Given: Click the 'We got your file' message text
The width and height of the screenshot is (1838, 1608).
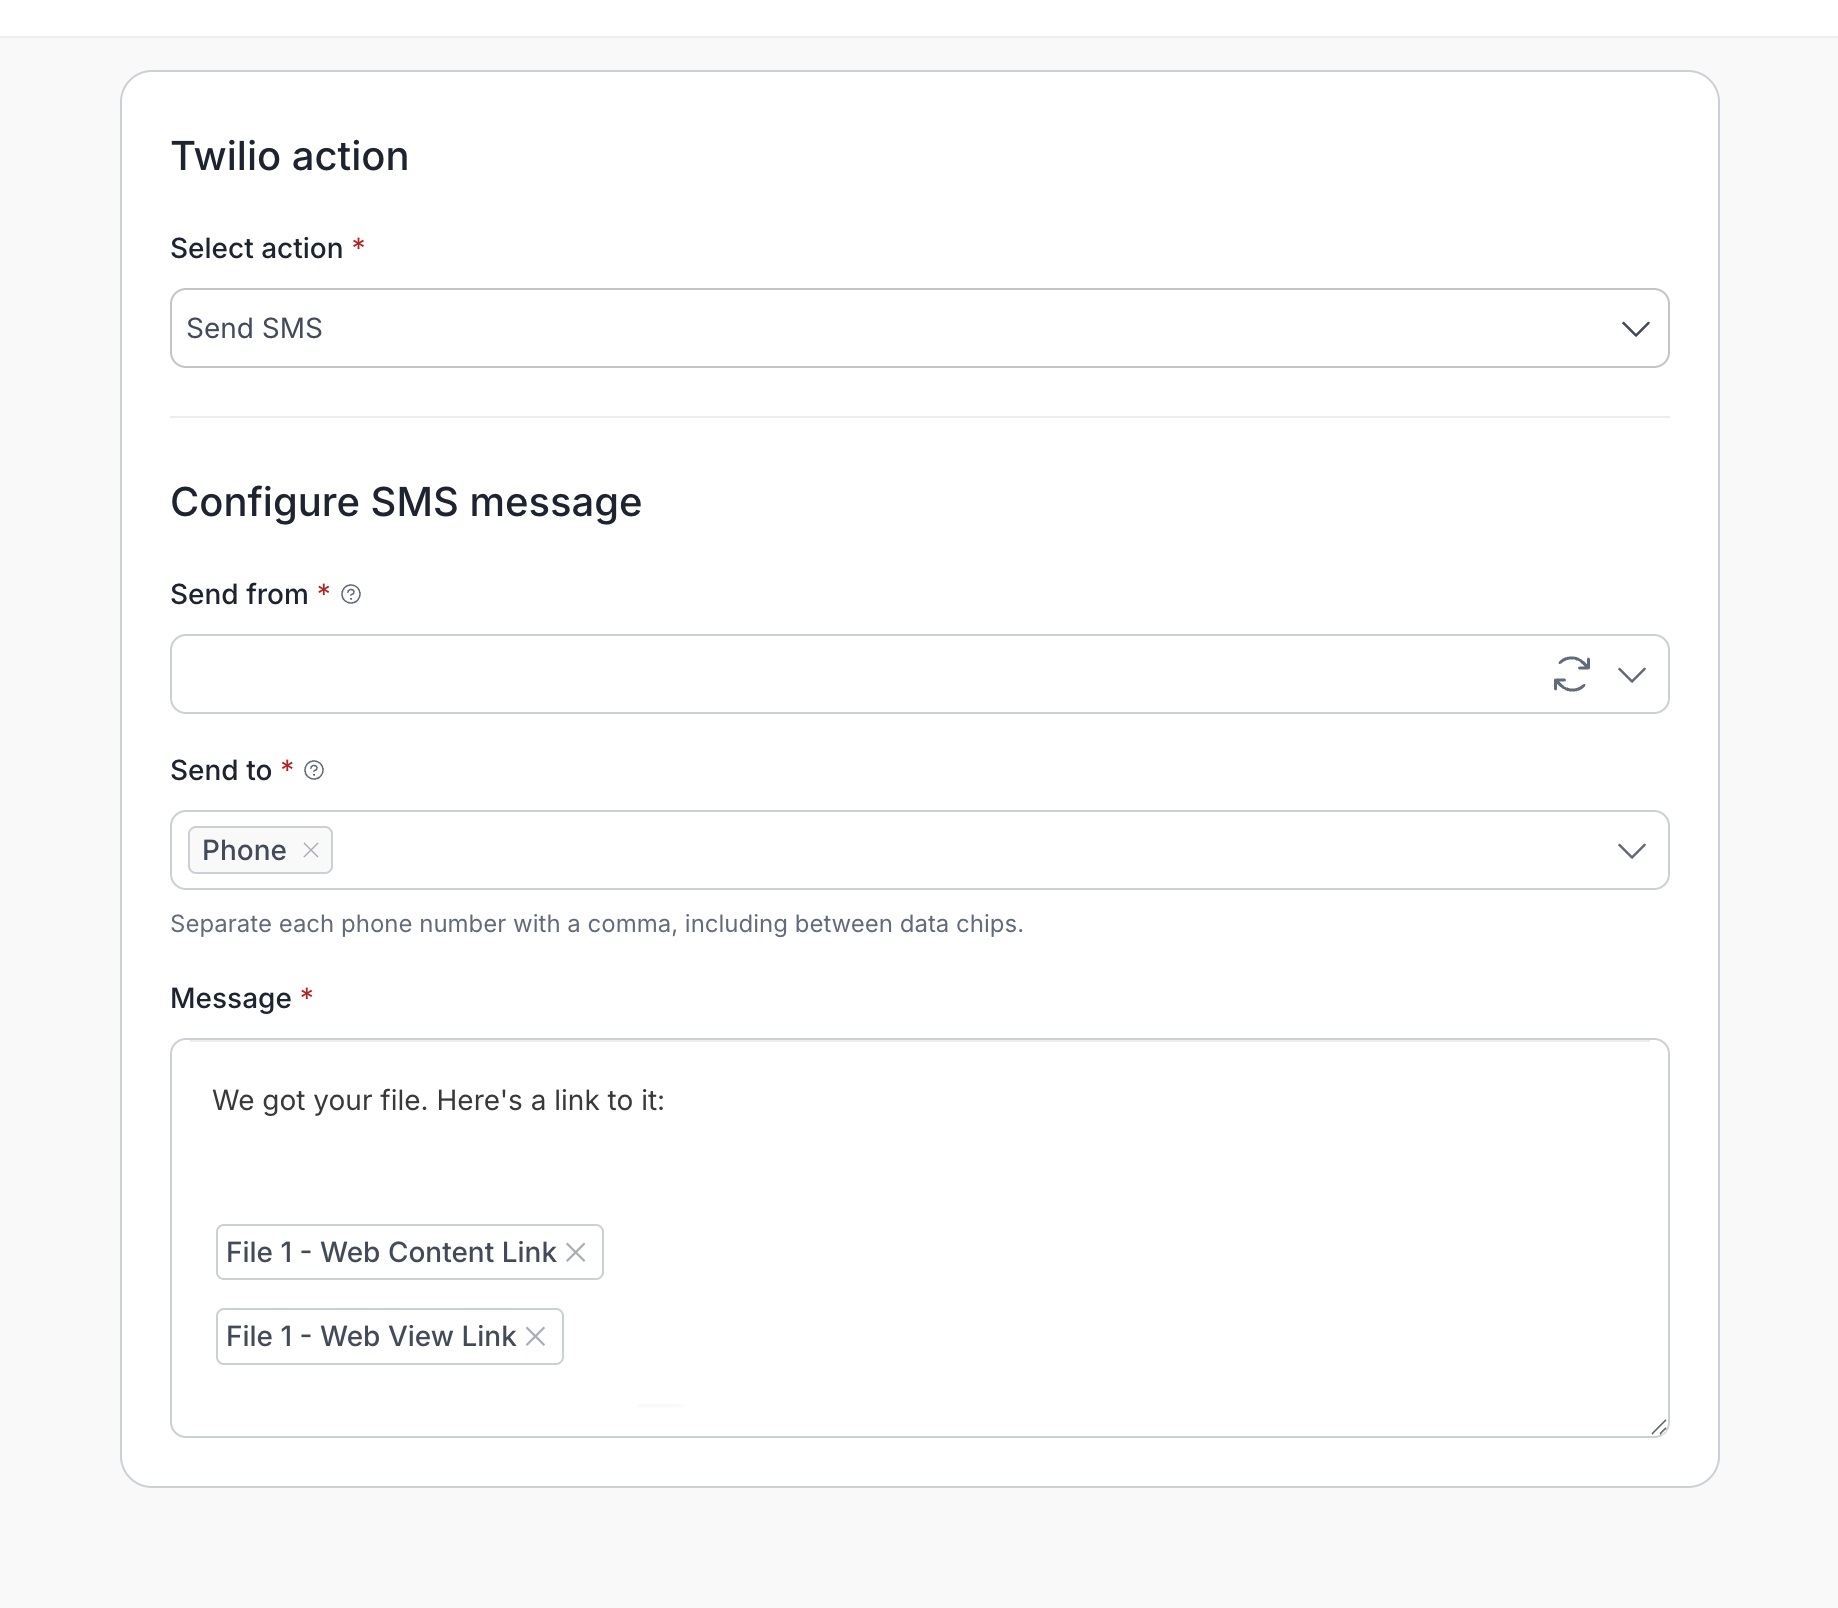Looking at the screenshot, I should click(x=438, y=1100).
